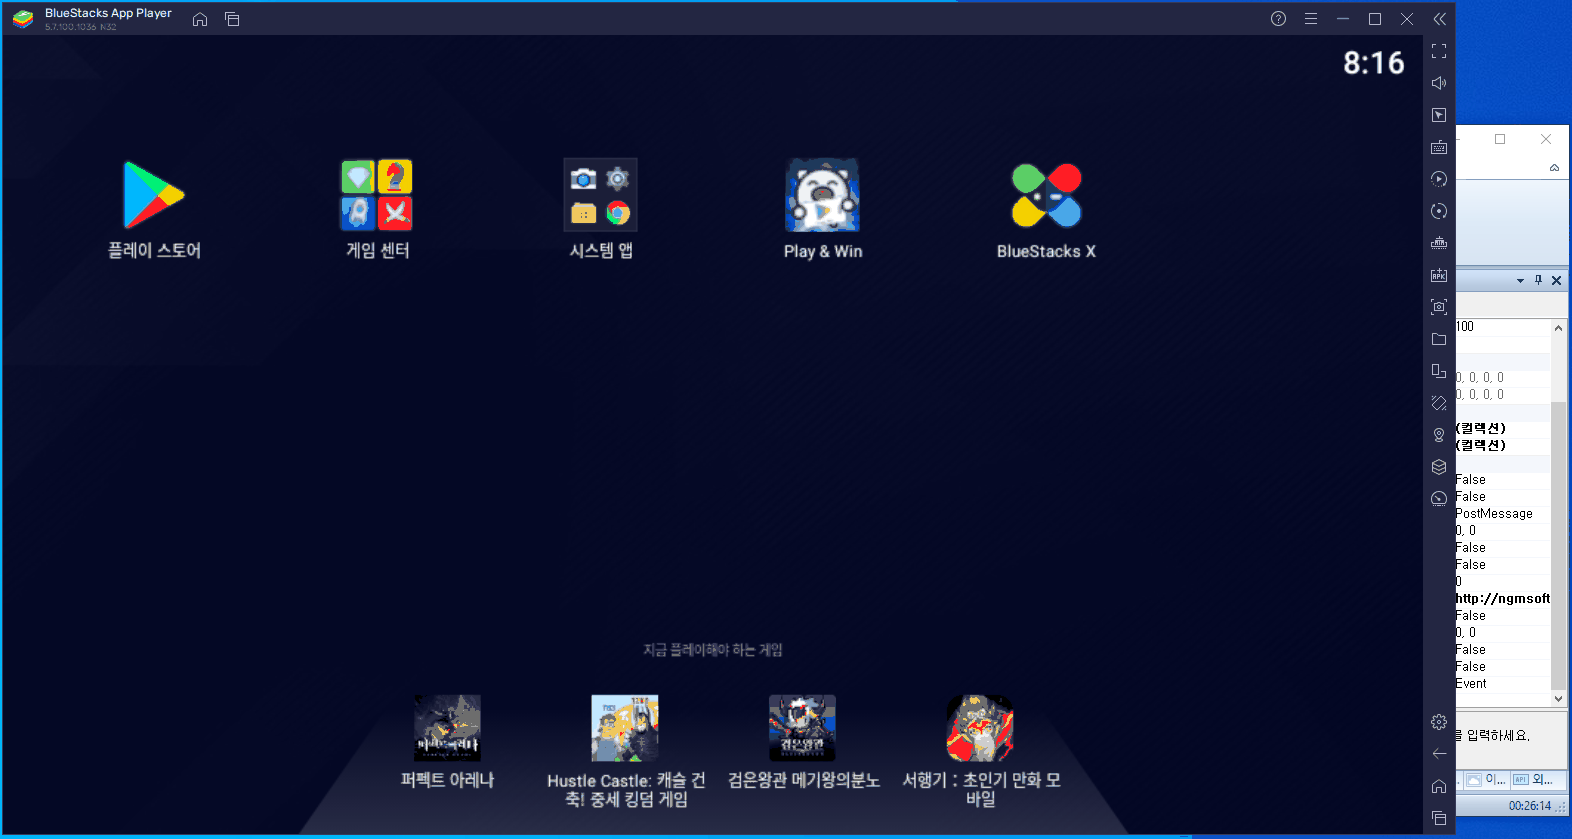Collapse the BlueStacks side toolbar
1572x839 pixels.
(1439, 19)
